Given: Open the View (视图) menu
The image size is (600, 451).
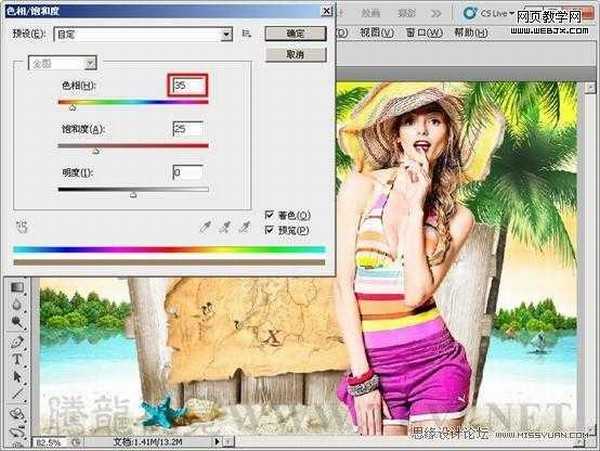Looking at the screenshot, I should click(x=373, y=32).
